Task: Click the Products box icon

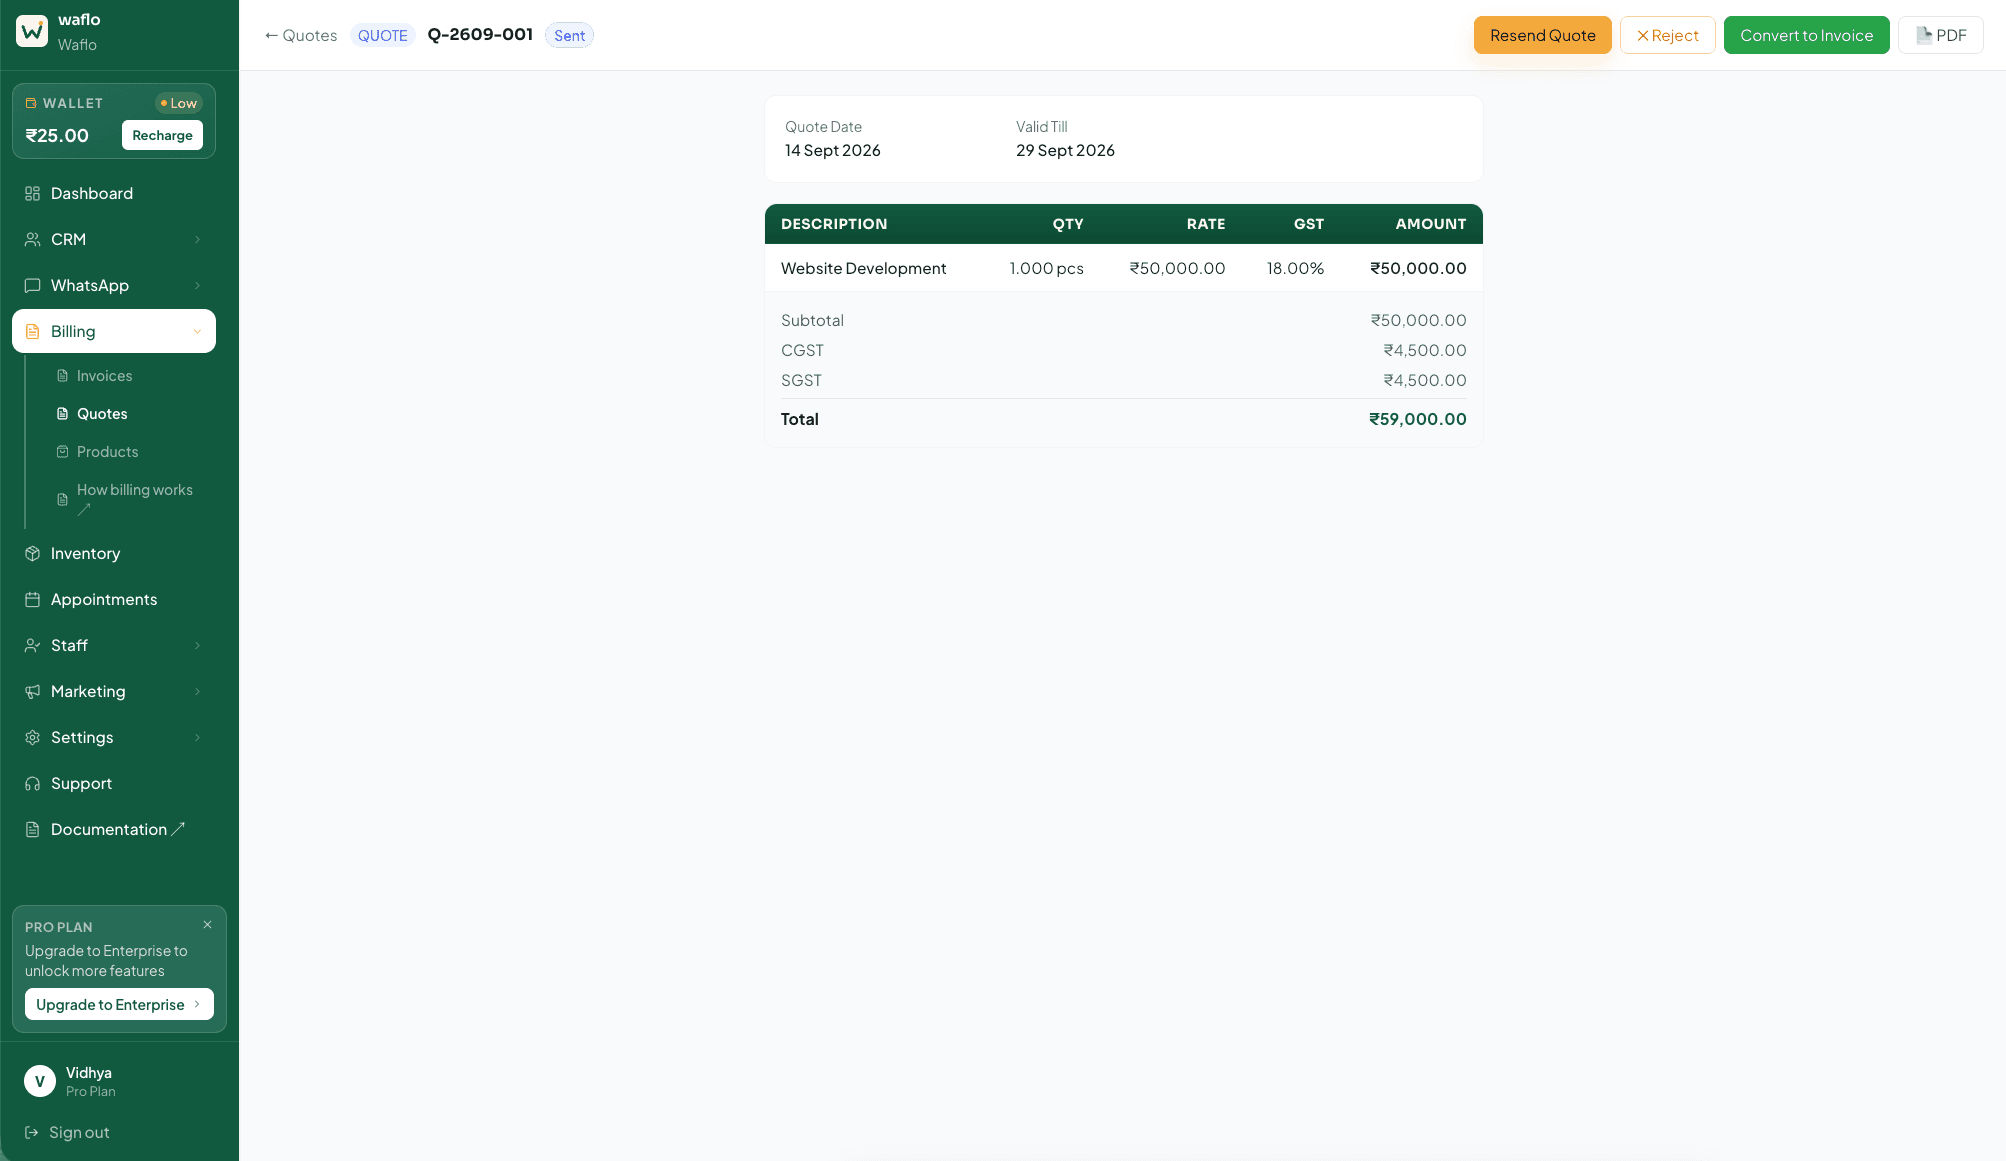Action: pyautogui.click(x=63, y=452)
